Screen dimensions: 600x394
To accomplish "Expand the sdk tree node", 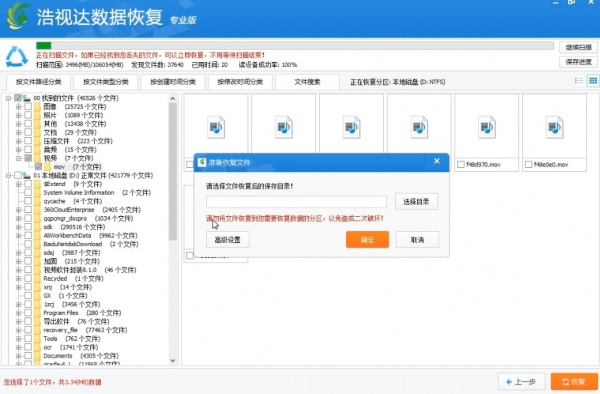I will tap(18, 227).
